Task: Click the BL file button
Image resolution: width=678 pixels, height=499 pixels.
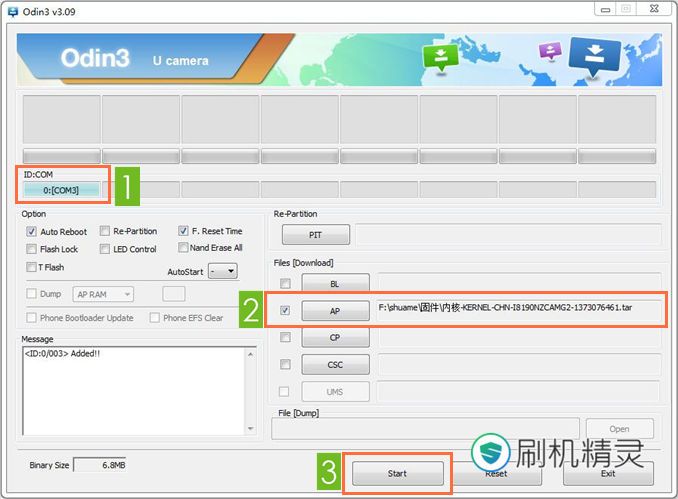Action: pos(336,284)
